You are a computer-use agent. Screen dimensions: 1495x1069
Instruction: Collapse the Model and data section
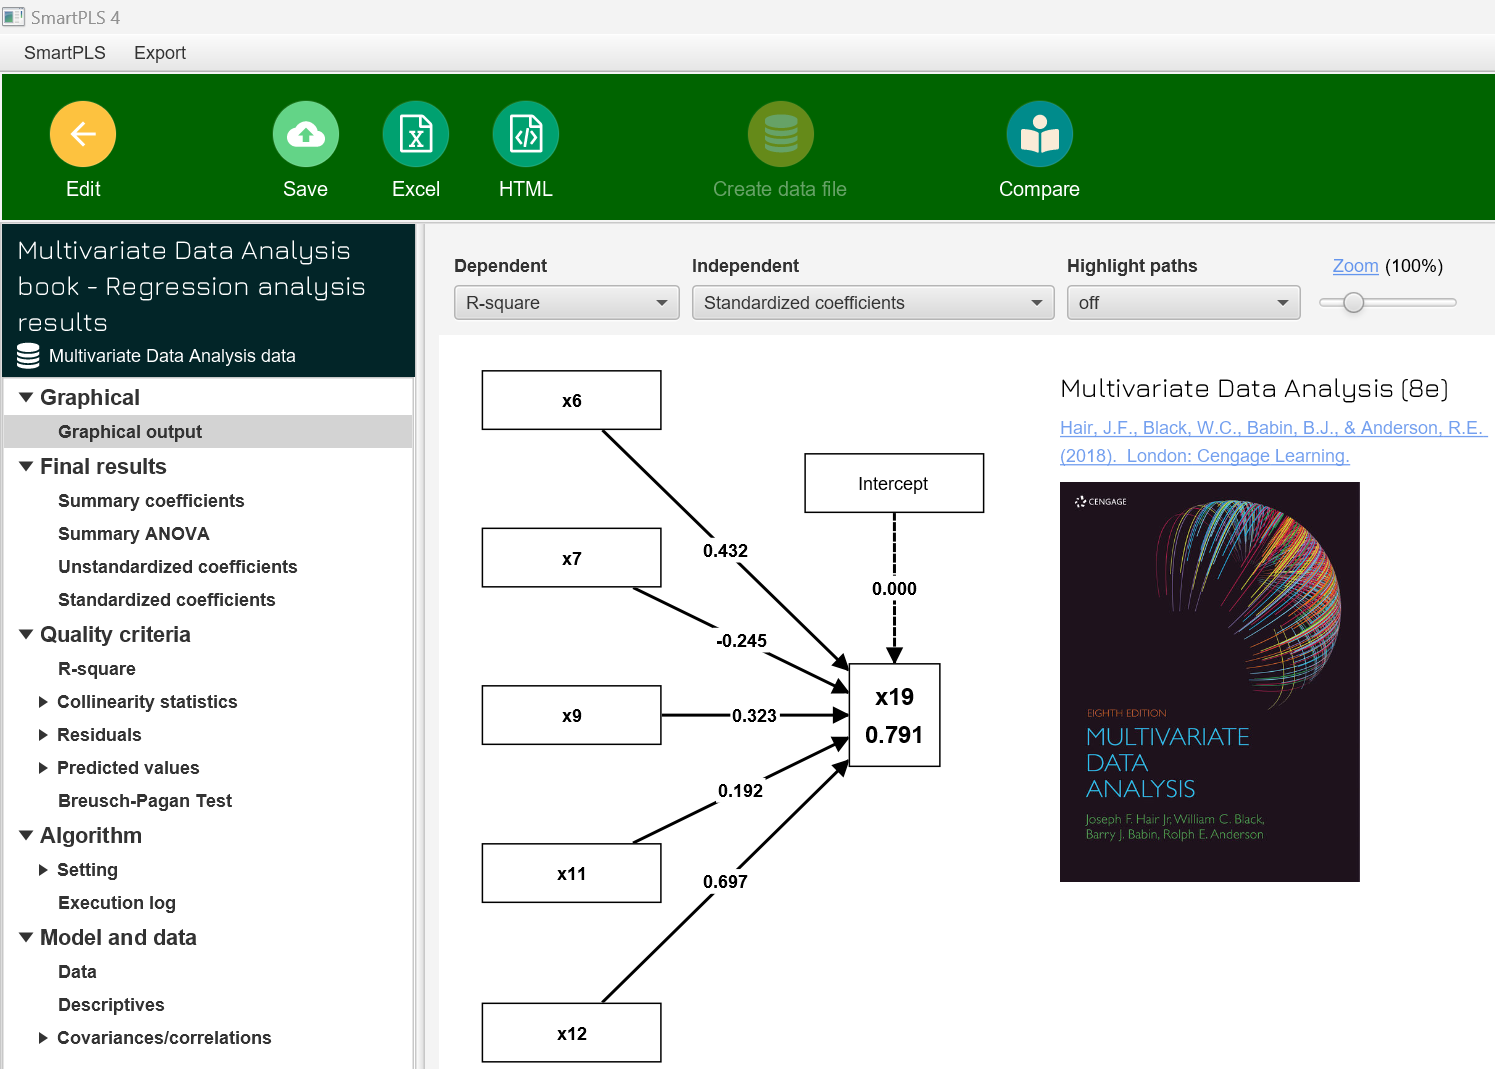coord(26,938)
